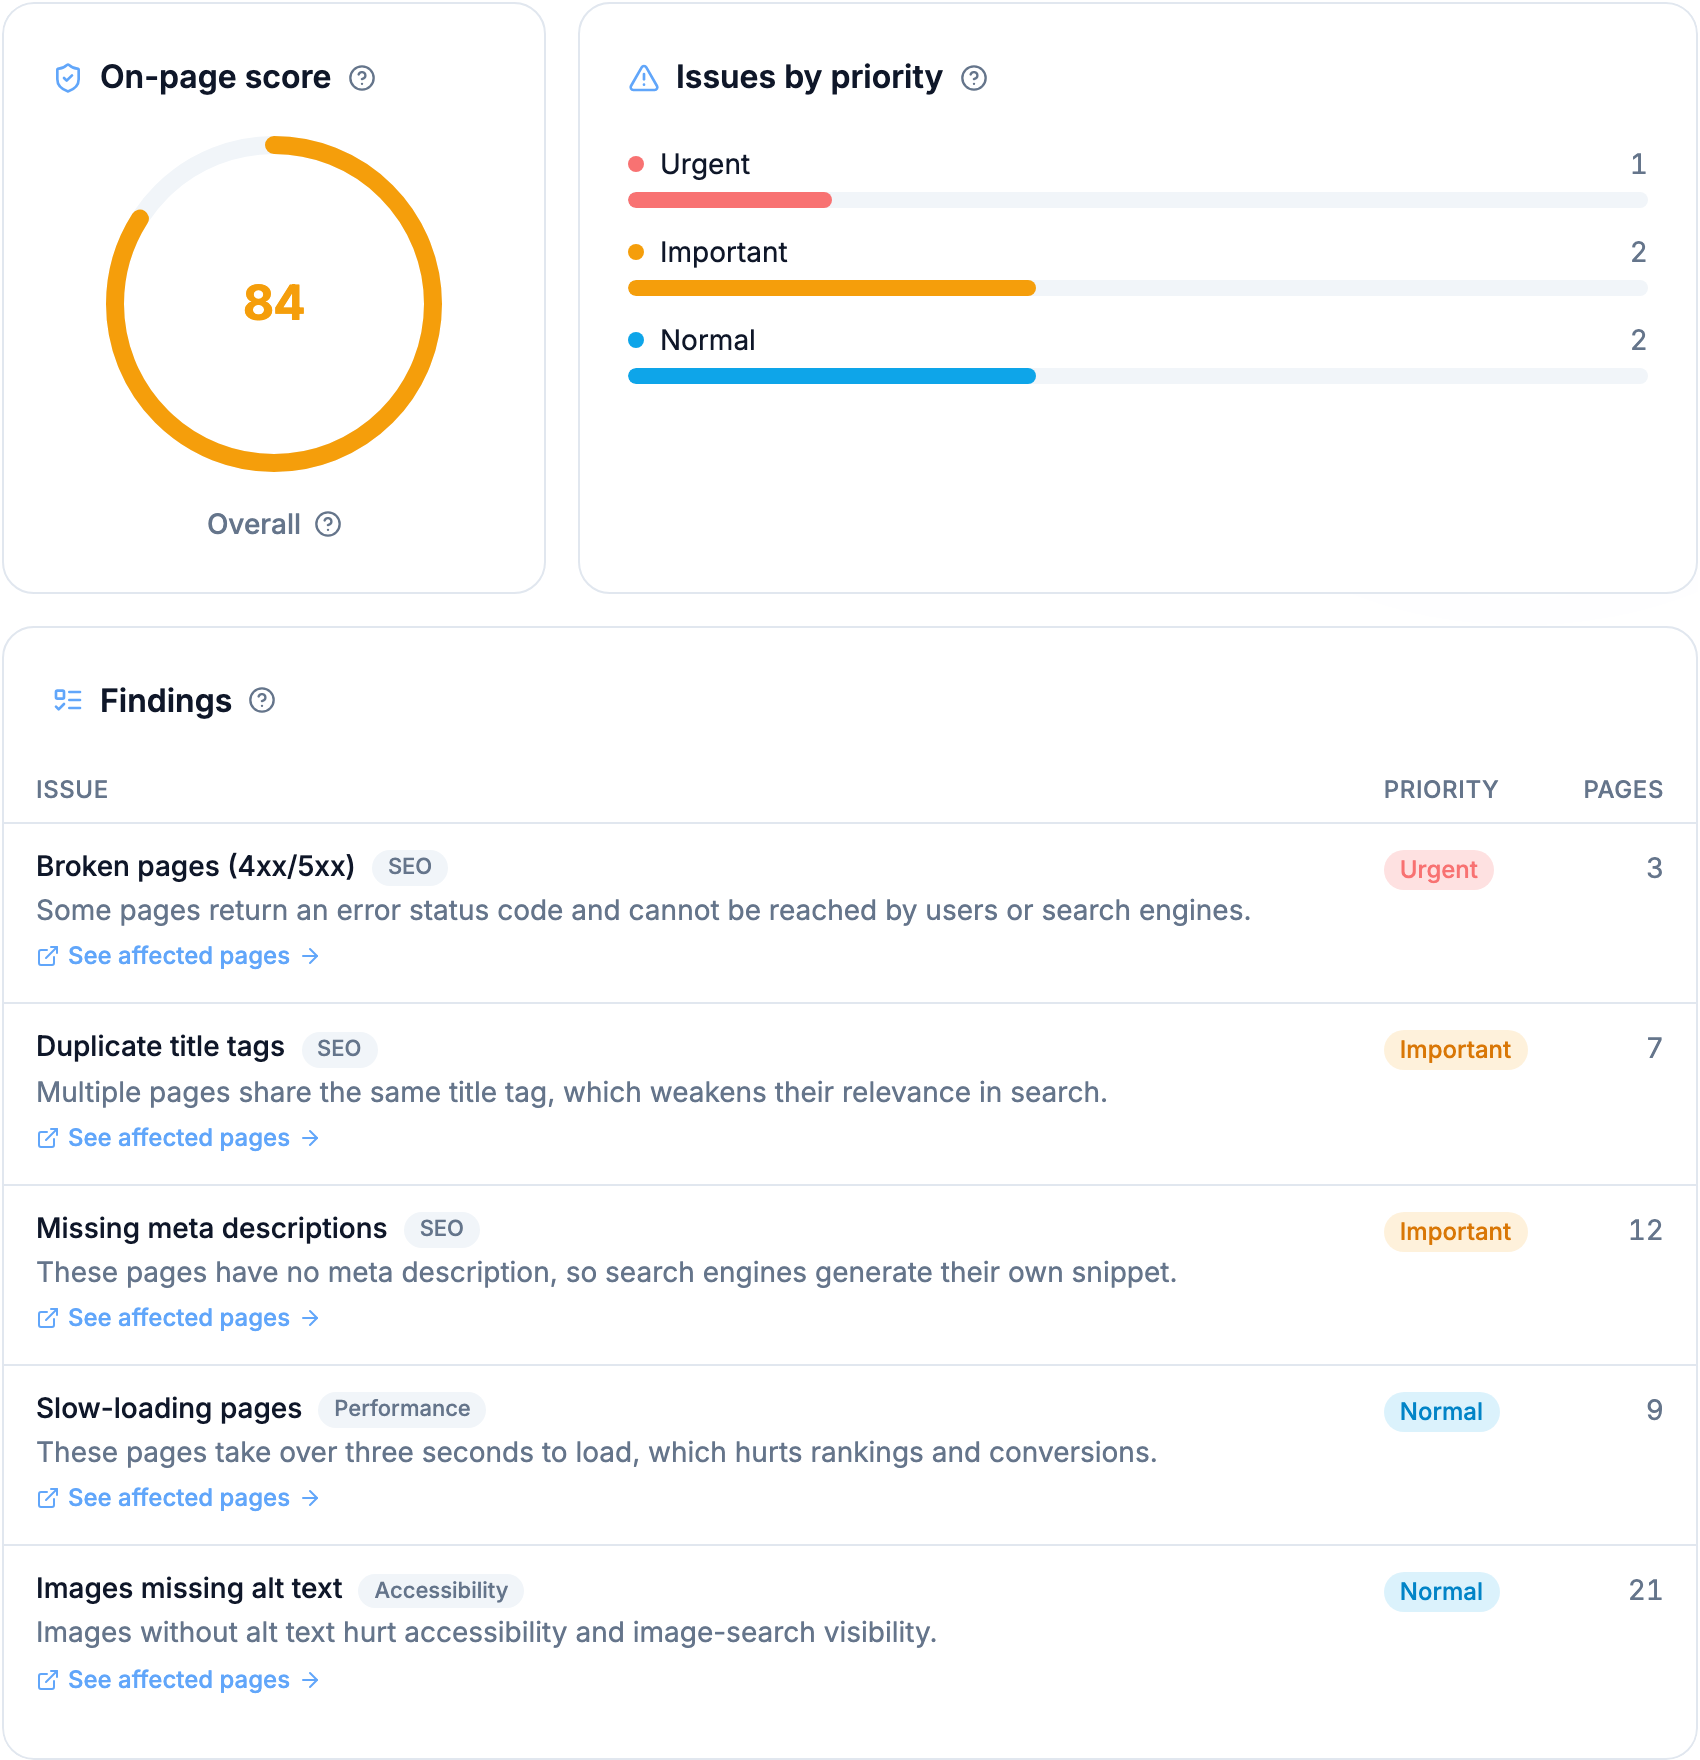Select the SEO tag on Broken pages
Image resolution: width=1700 pixels, height=1760 pixels.
[x=410, y=866]
